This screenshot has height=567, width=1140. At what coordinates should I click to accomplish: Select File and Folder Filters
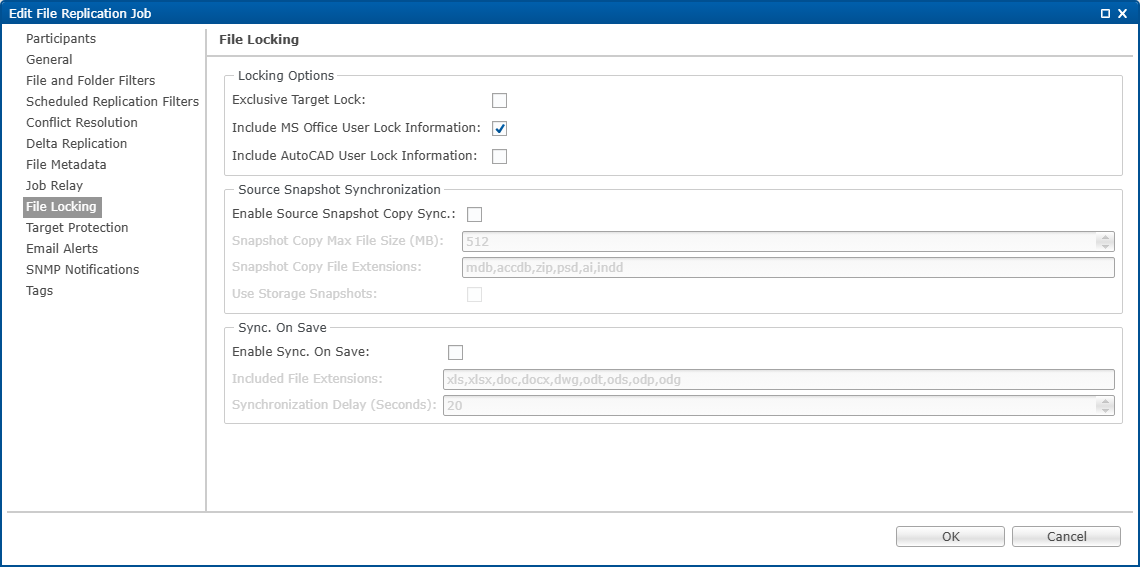(x=90, y=81)
